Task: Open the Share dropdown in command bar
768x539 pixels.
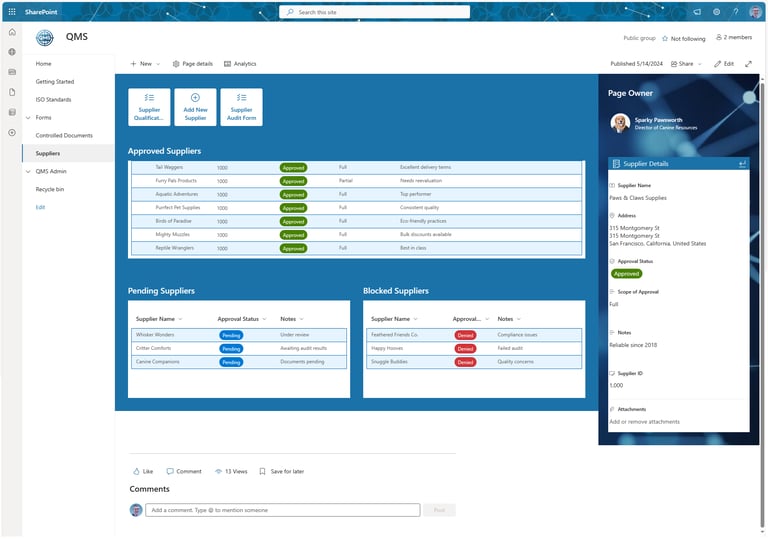Action: [x=686, y=64]
